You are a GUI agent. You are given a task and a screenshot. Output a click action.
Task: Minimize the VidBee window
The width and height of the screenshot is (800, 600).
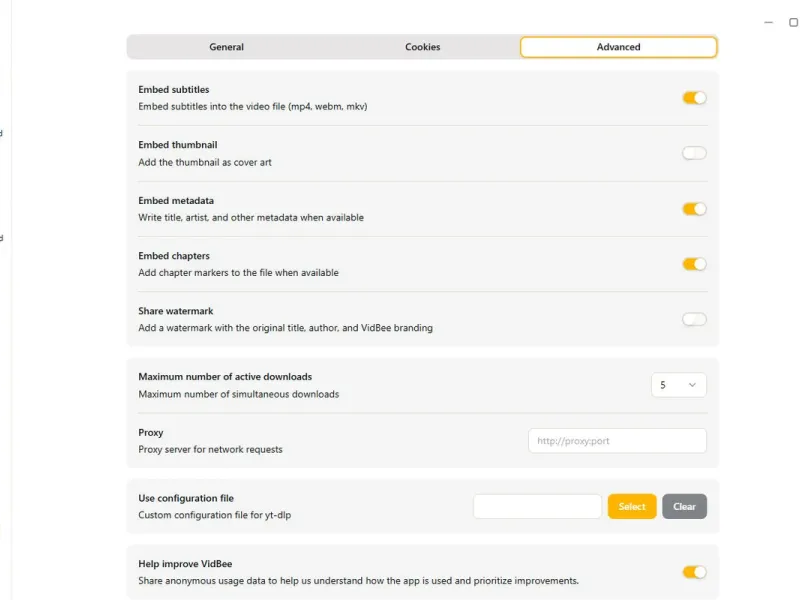768,22
